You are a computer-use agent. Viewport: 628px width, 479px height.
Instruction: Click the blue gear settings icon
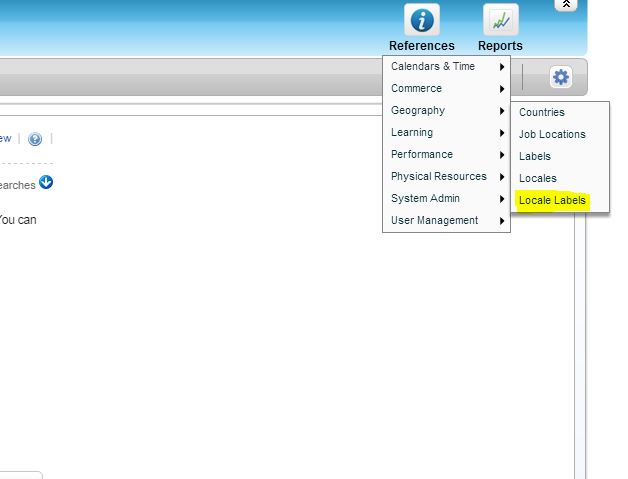coord(560,77)
